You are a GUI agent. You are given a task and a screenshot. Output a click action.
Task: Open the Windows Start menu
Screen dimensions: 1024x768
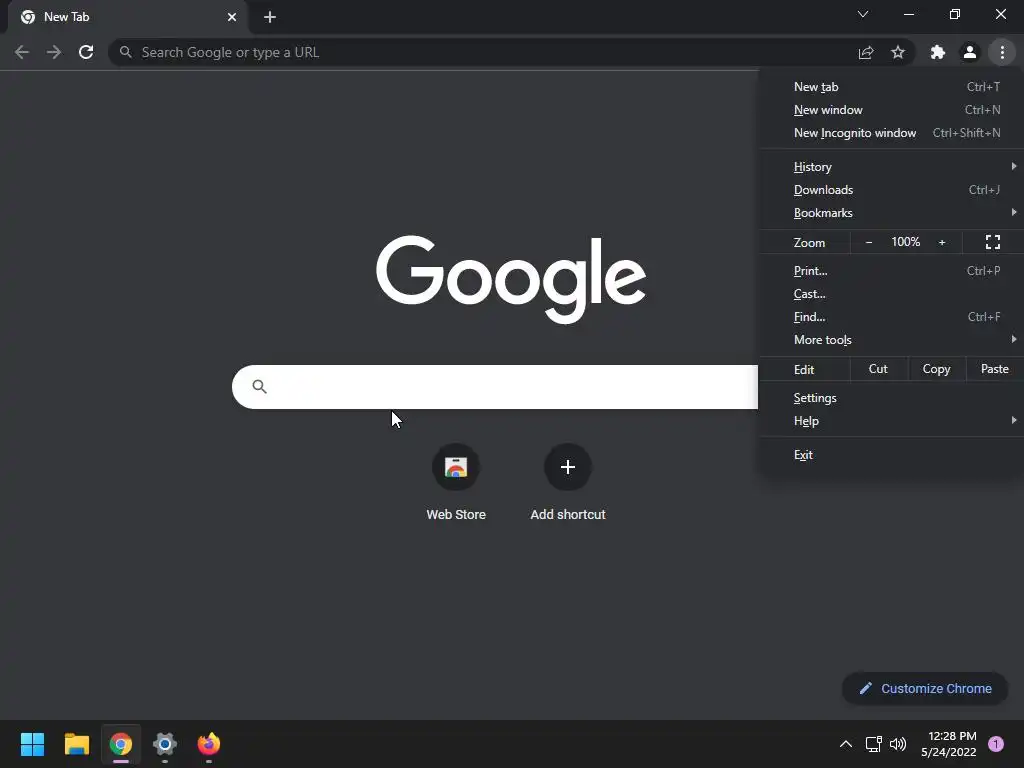[x=32, y=744]
